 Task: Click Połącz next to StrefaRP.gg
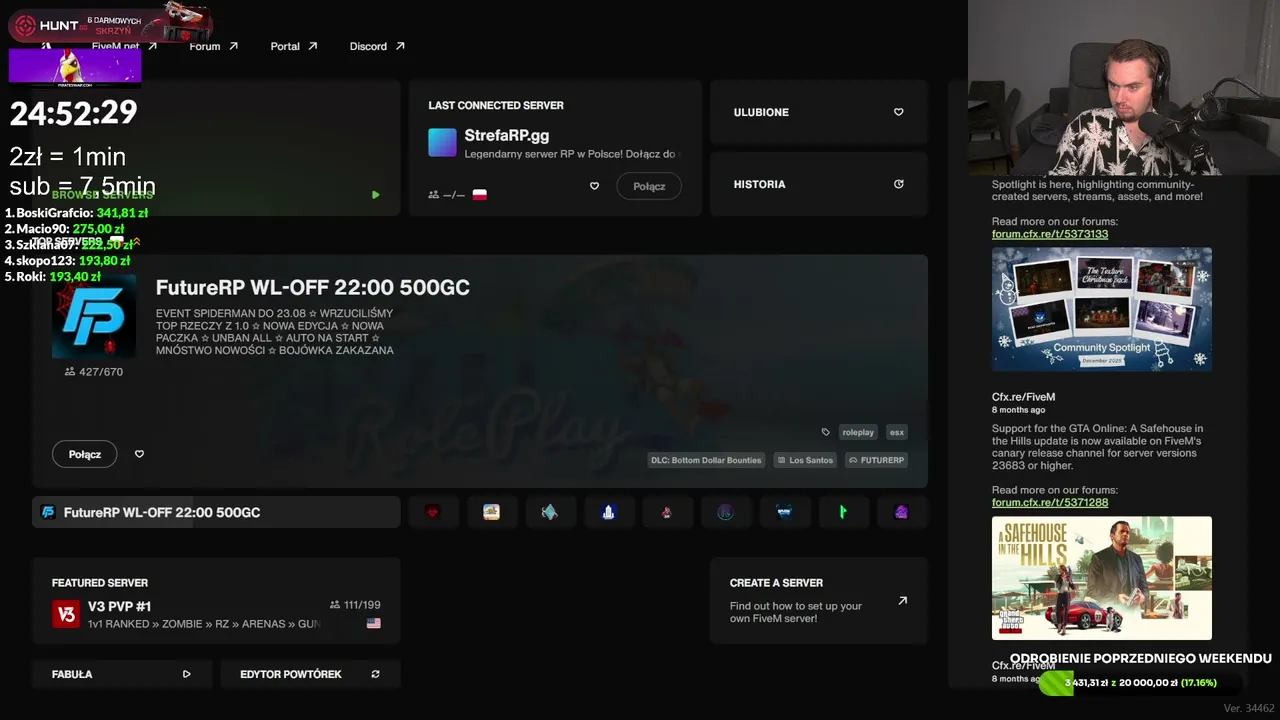tap(649, 186)
